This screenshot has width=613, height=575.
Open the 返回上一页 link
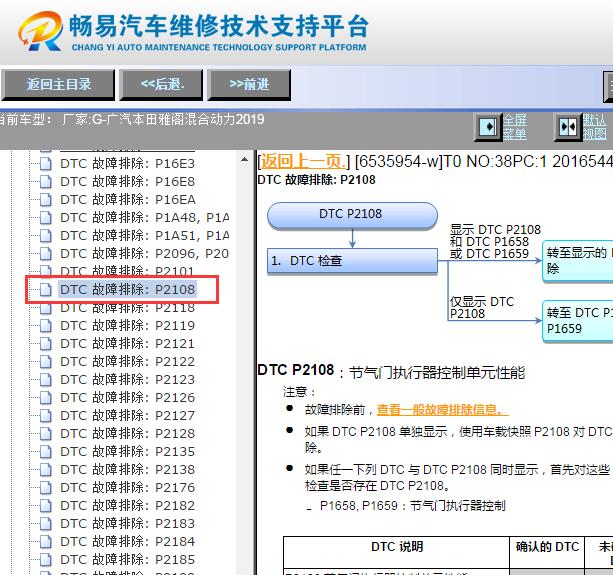point(303,161)
